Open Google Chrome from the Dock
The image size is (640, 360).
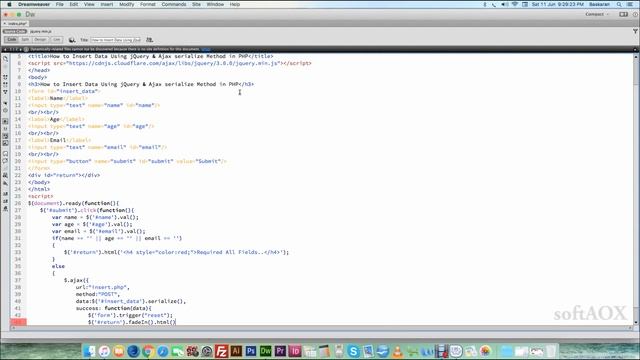click(148, 351)
